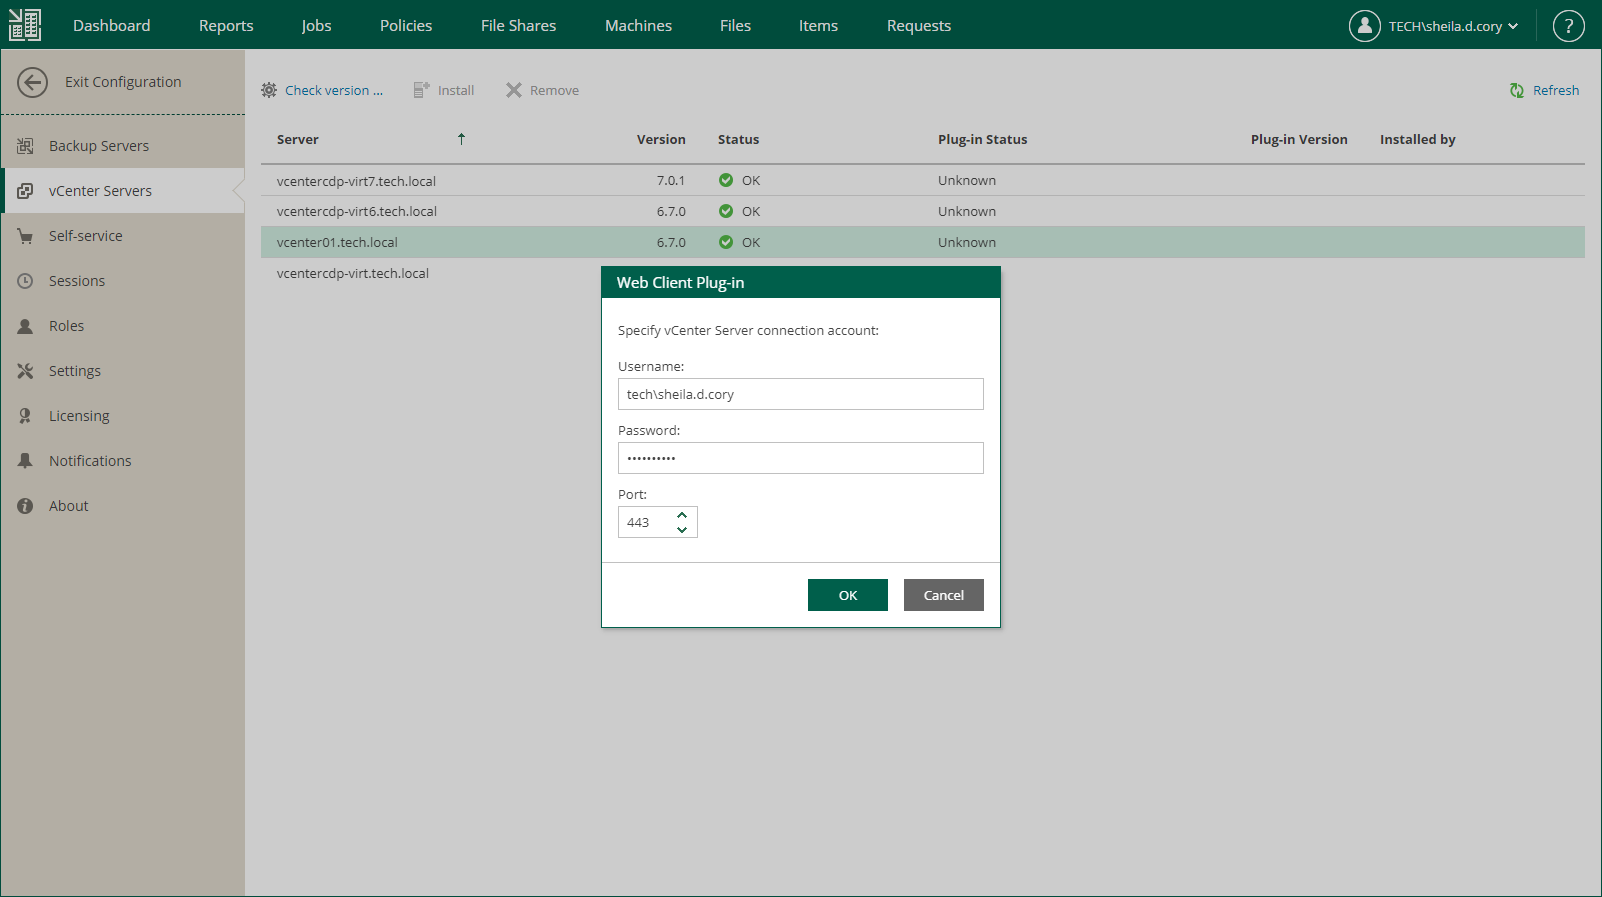Screen dimensions: 1602x897
Task: Click the Licensing badge icon
Action: [x=25, y=416]
